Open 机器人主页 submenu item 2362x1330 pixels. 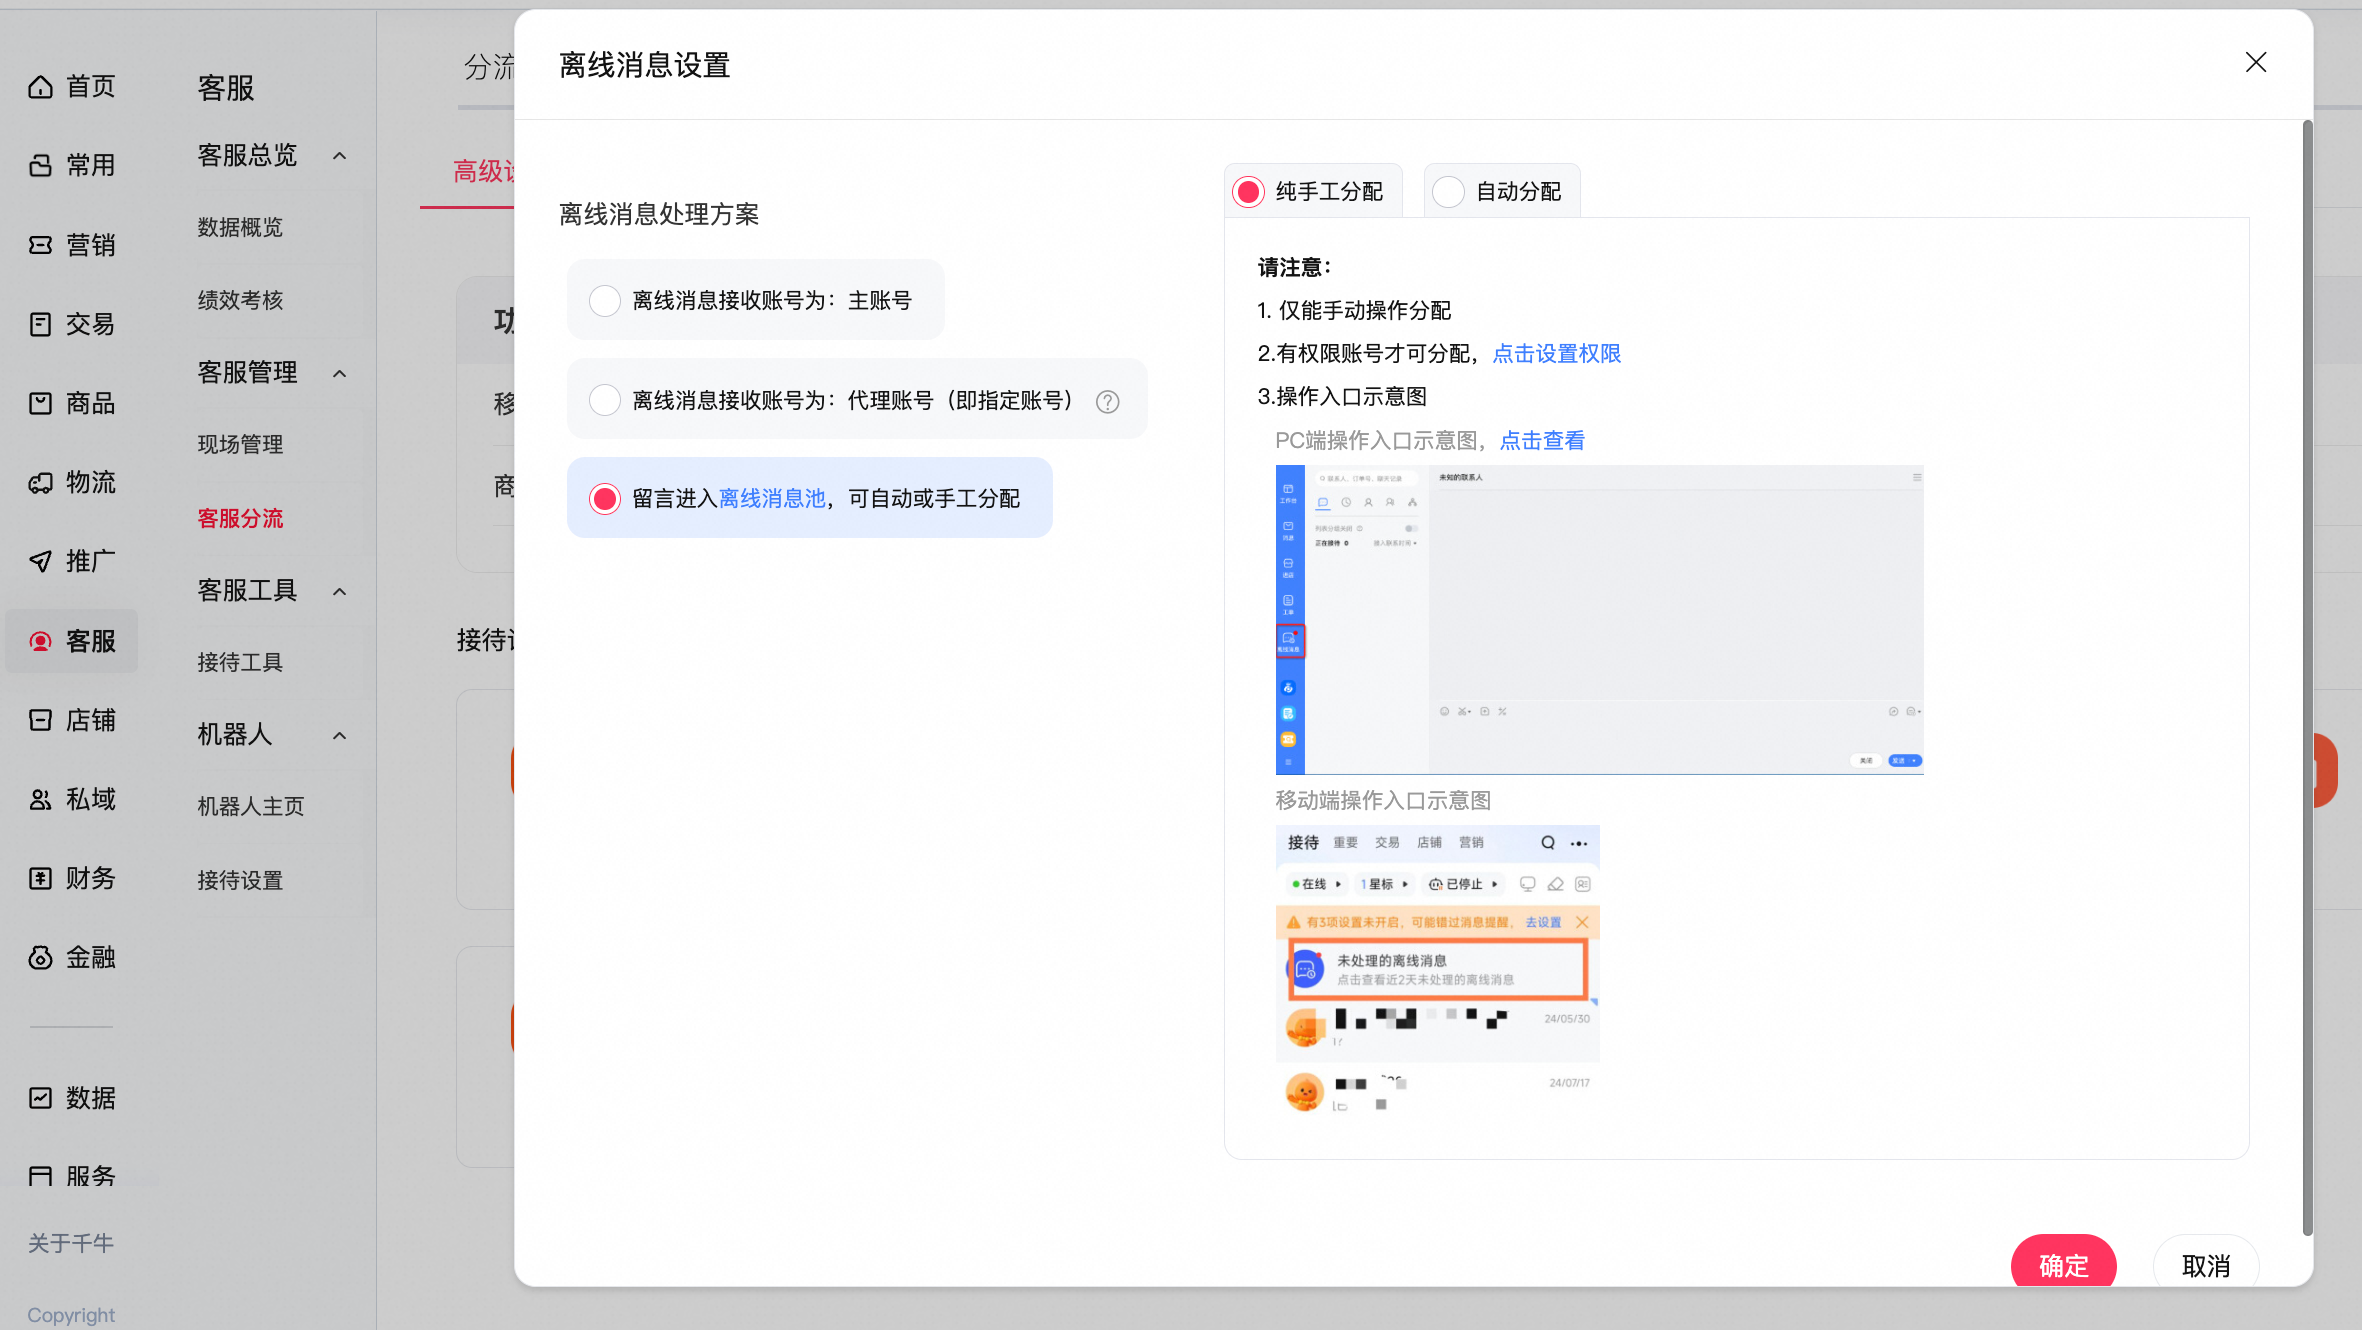click(x=251, y=806)
